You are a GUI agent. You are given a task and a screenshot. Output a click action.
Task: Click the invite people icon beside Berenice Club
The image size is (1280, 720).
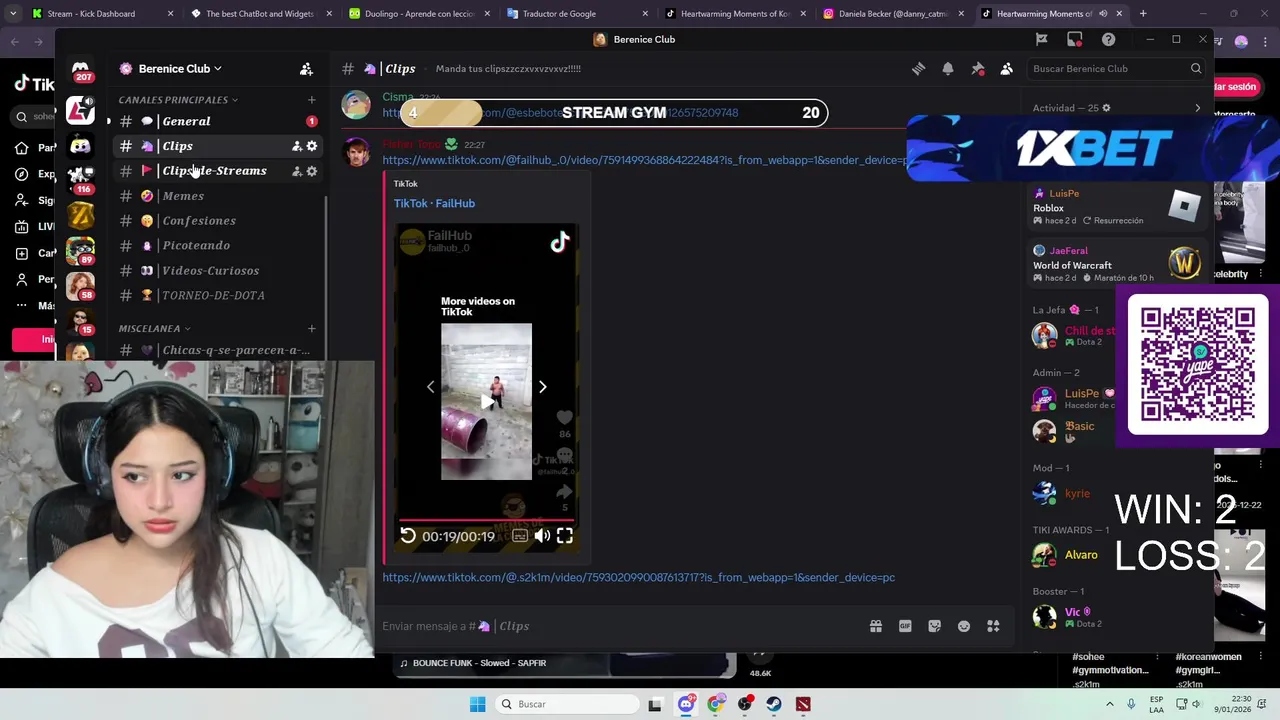pyautogui.click(x=306, y=69)
